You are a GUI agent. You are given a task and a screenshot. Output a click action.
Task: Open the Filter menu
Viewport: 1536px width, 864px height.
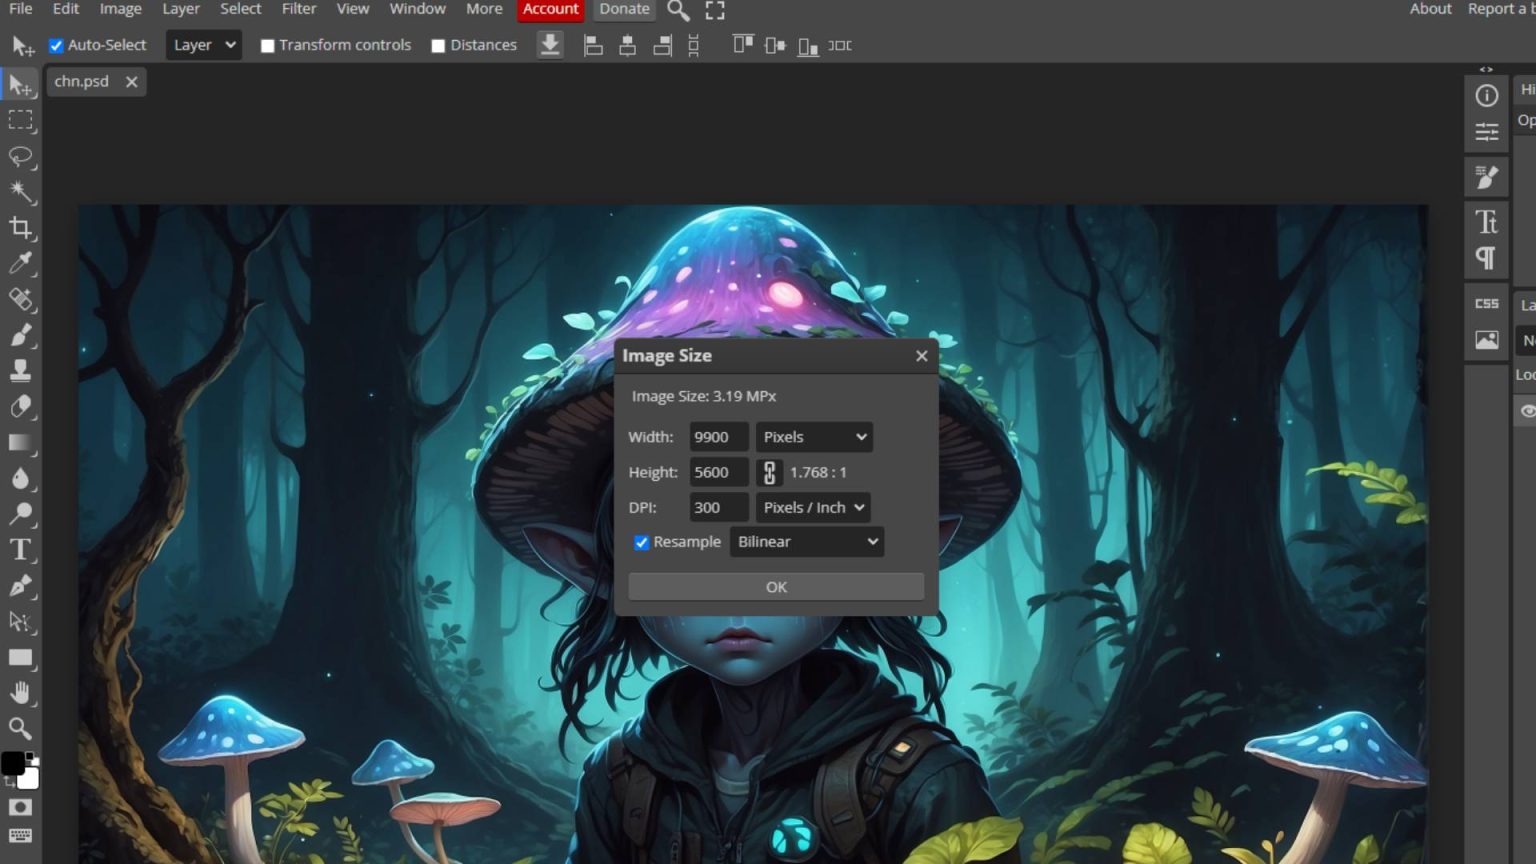click(299, 9)
